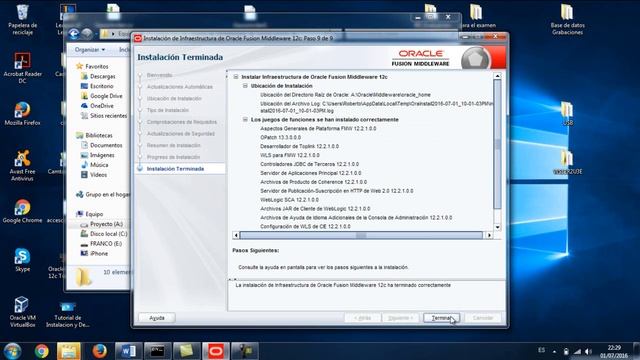This screenshot has height=360, width=640.
Task: Select 'Bienvenido' step in installer sidebar
Action: pos(159,75)
